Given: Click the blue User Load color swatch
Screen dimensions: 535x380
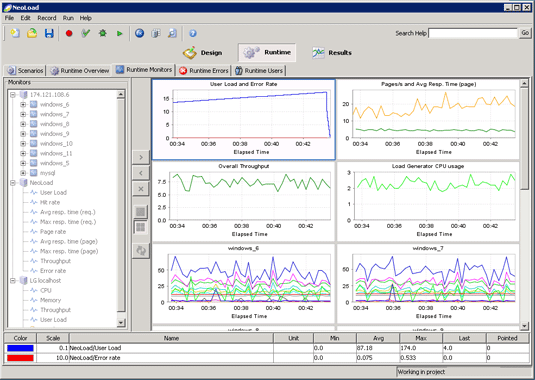Looking at the screenshot, I should [x=20, y=348].
